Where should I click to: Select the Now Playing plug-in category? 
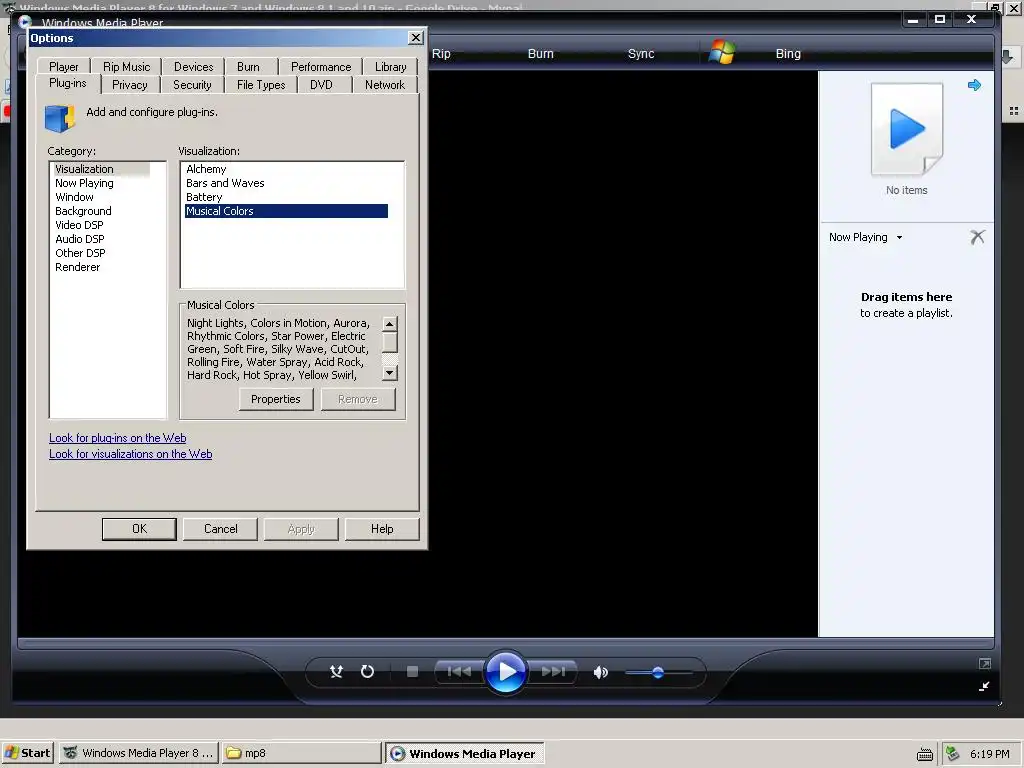tap(84, 183)
